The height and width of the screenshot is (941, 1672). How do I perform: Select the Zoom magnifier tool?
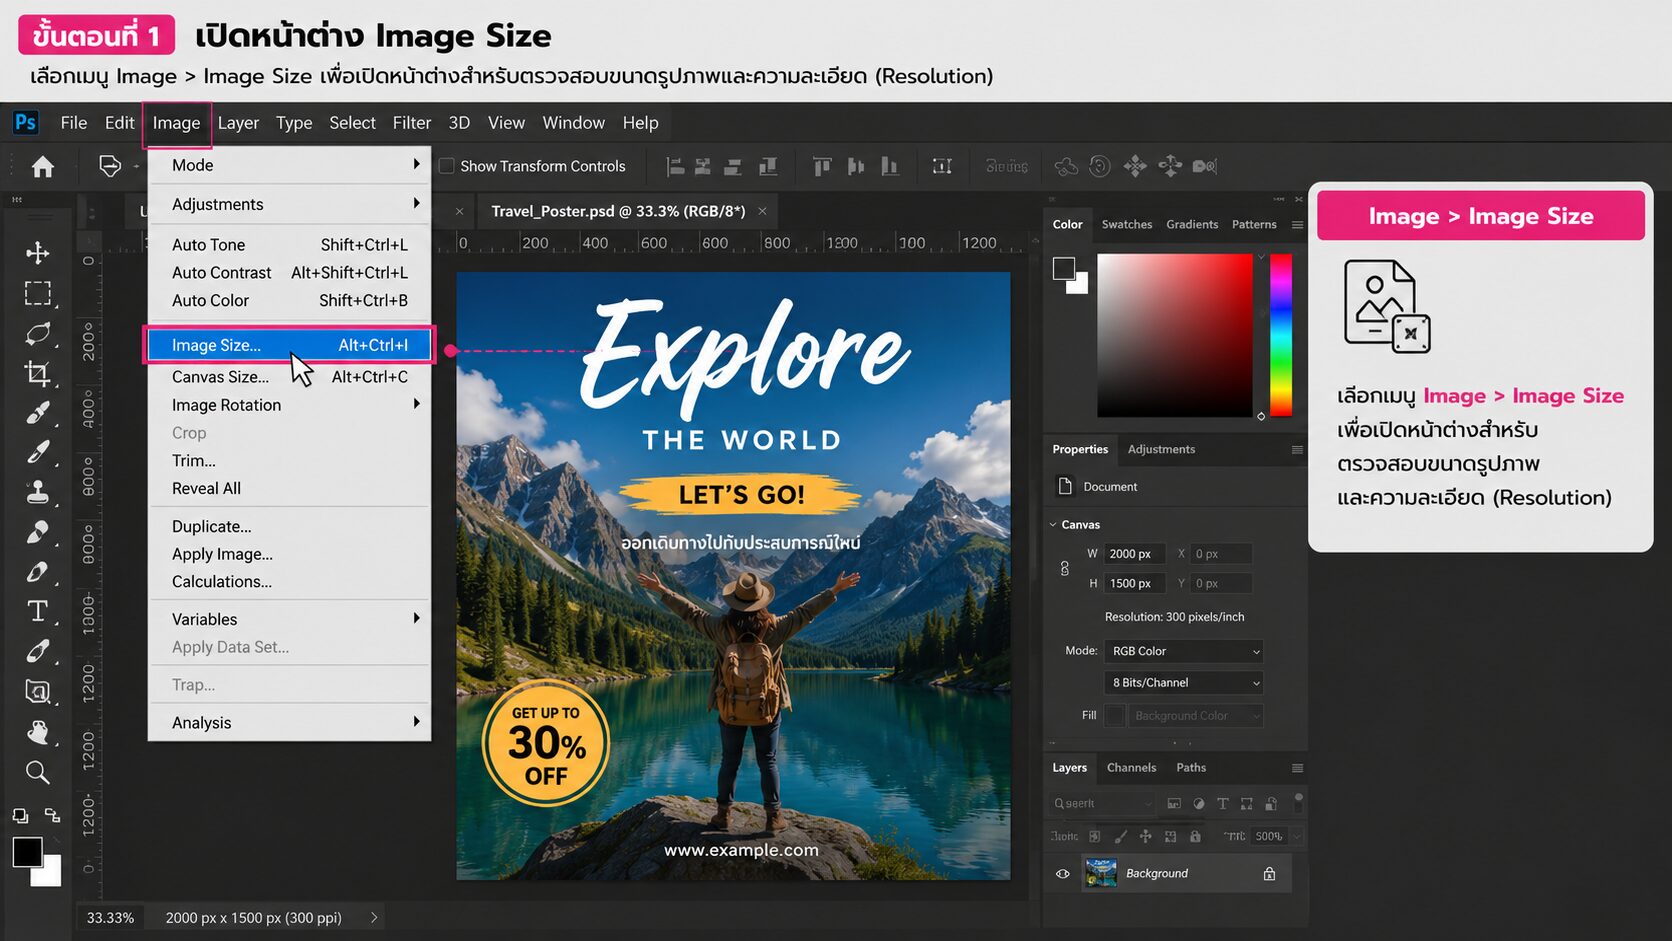pos(37,772)
